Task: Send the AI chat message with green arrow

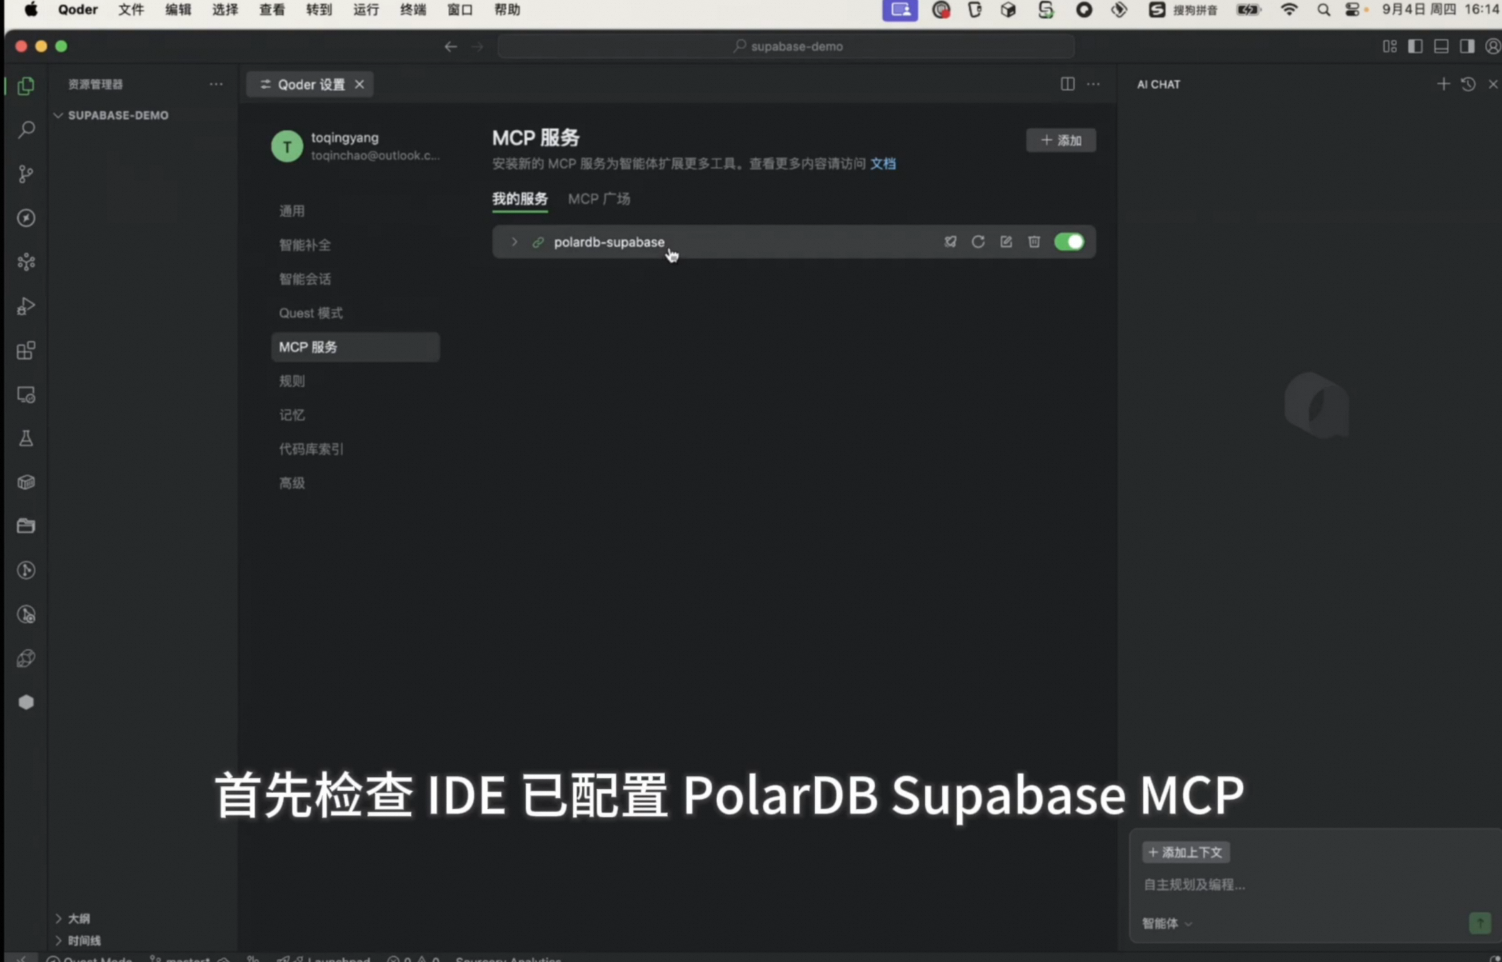Action: [1480, 923]
